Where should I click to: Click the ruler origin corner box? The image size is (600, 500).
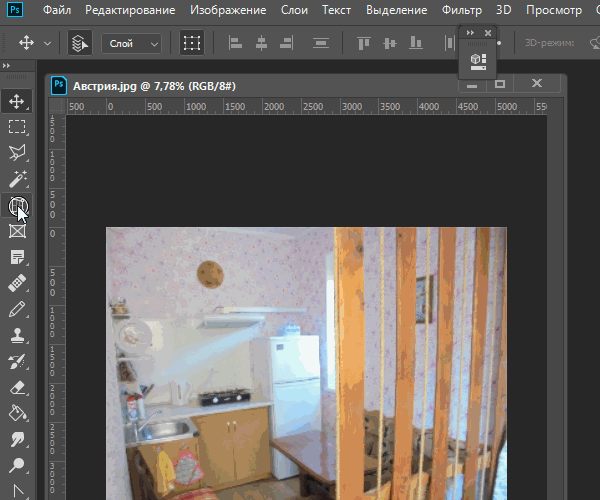coord(57,106)
